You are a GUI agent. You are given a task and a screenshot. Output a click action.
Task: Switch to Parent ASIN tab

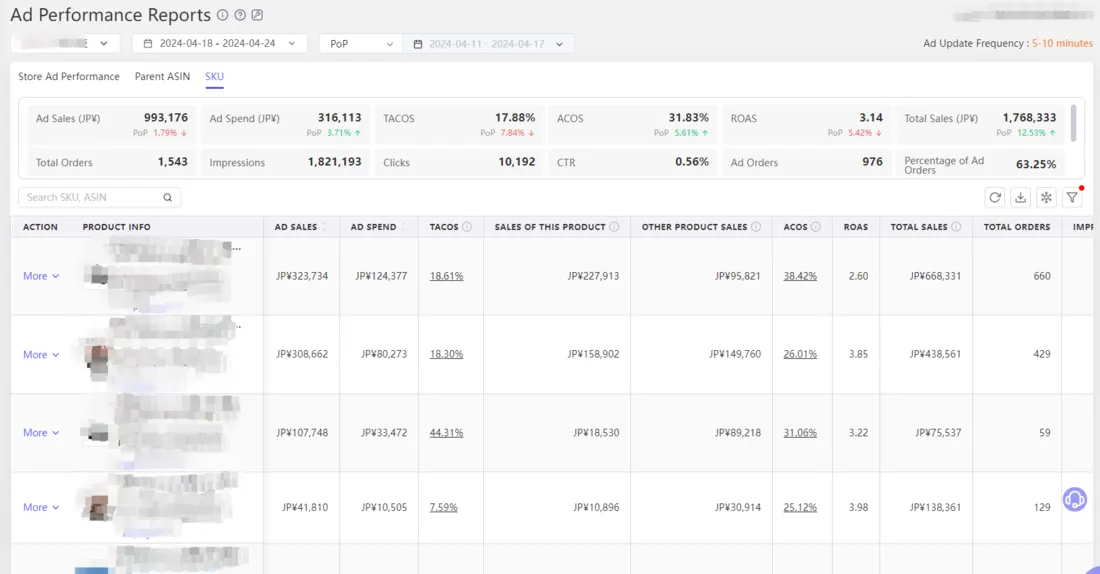(162, 76)
